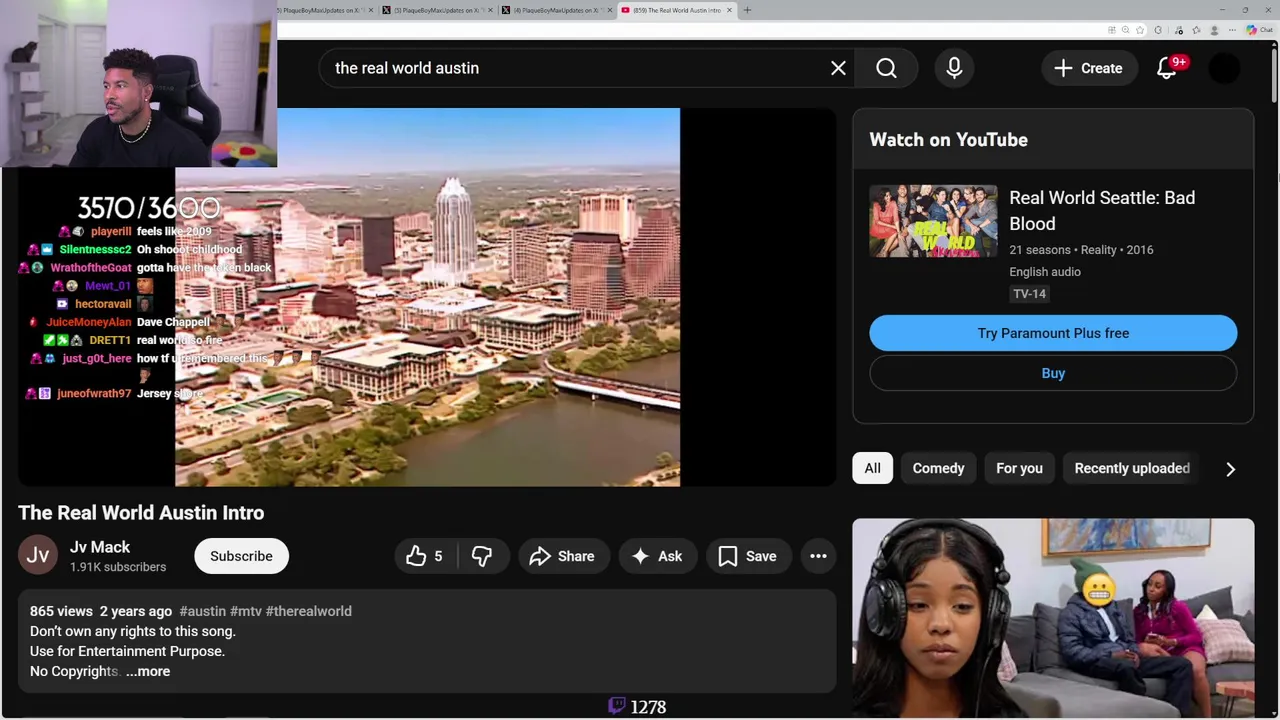Open the Ask AI button

point(657,556)
